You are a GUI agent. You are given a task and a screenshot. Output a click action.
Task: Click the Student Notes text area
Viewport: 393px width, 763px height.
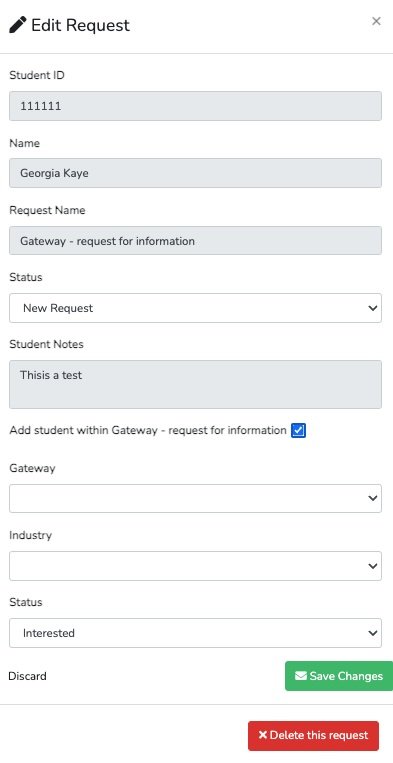coord(196,384)
